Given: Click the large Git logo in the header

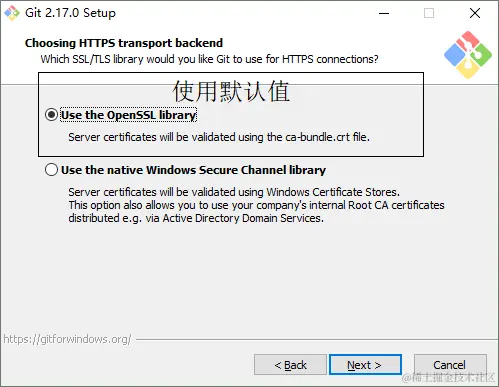Looking at the screenshot, I should coord(468,55).
